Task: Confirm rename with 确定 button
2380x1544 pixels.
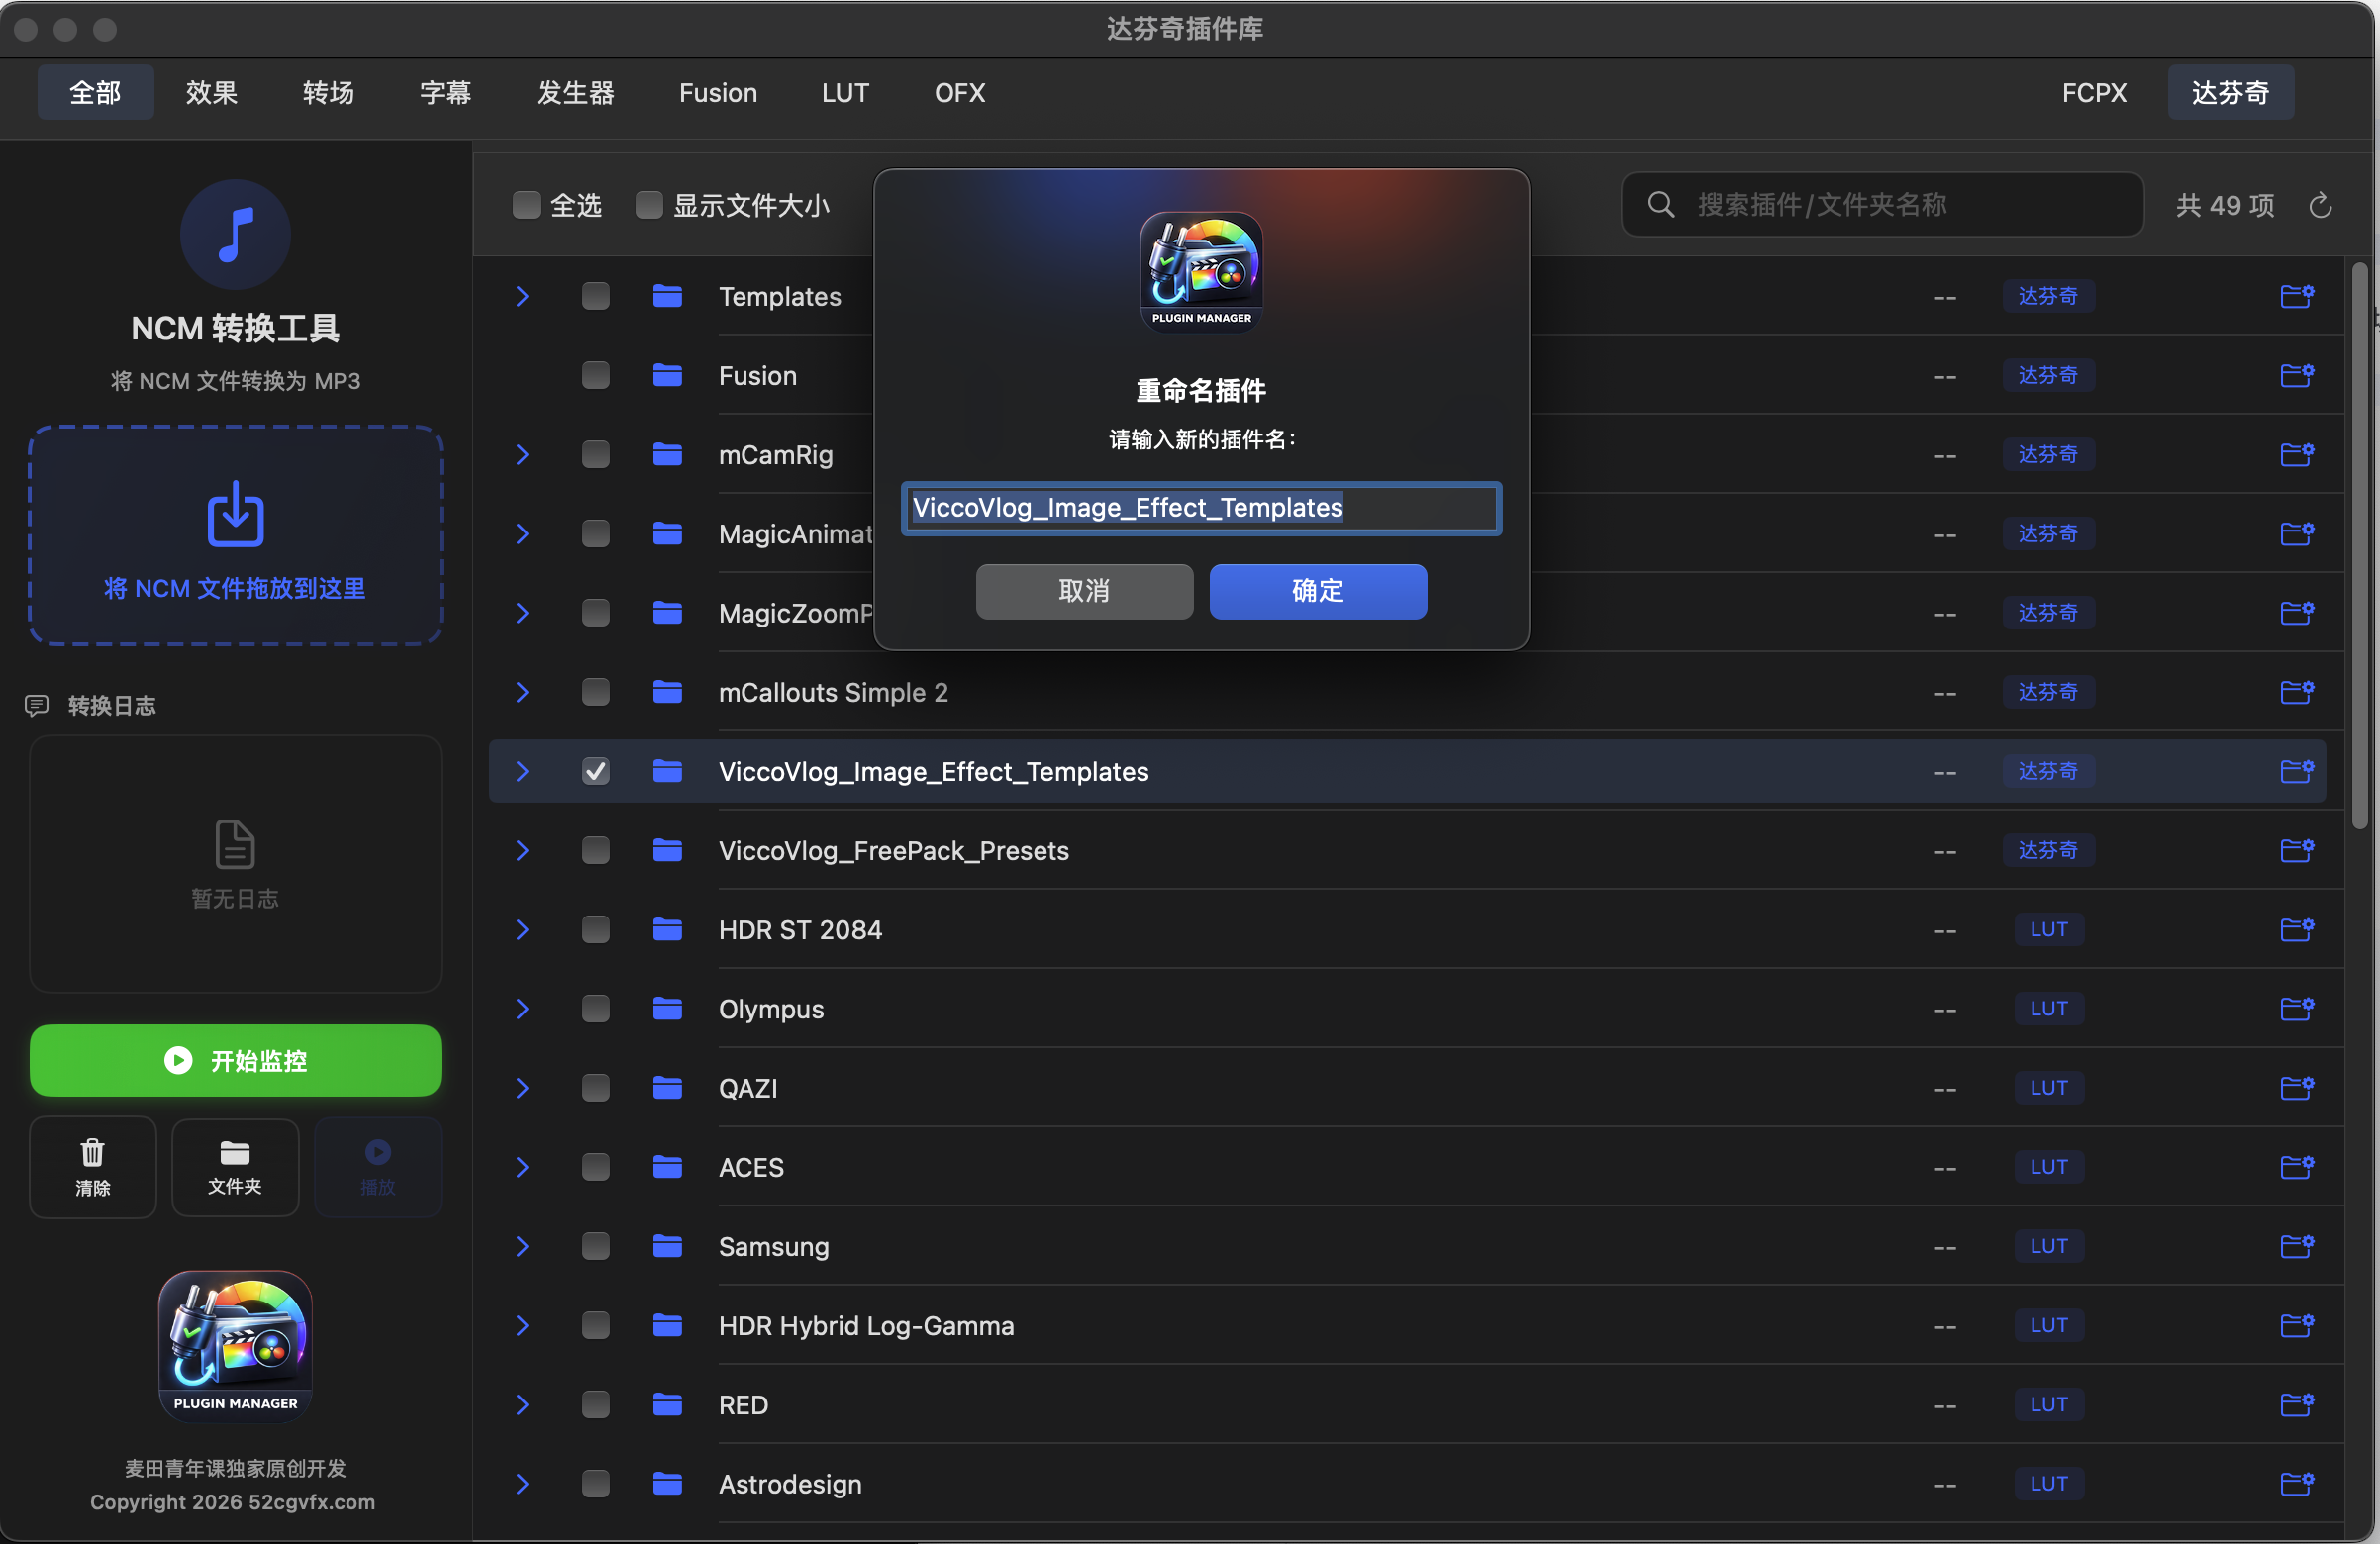Action: 1317,591
